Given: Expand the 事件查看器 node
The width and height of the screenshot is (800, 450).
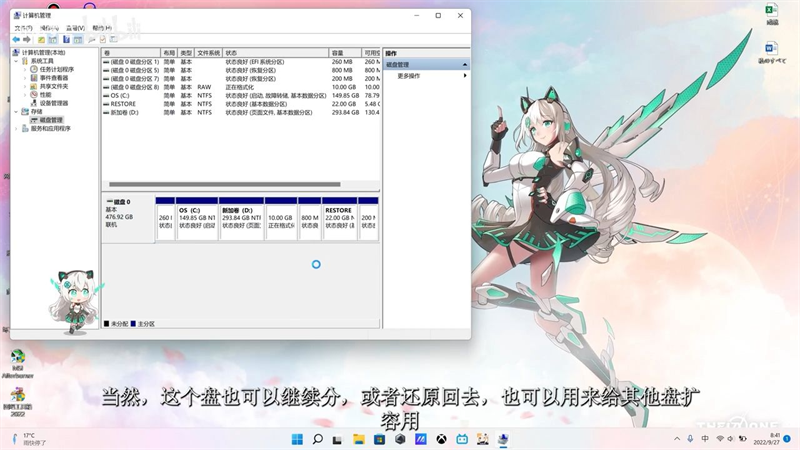Looking at the screenshot, I should [x=25, y=78].
